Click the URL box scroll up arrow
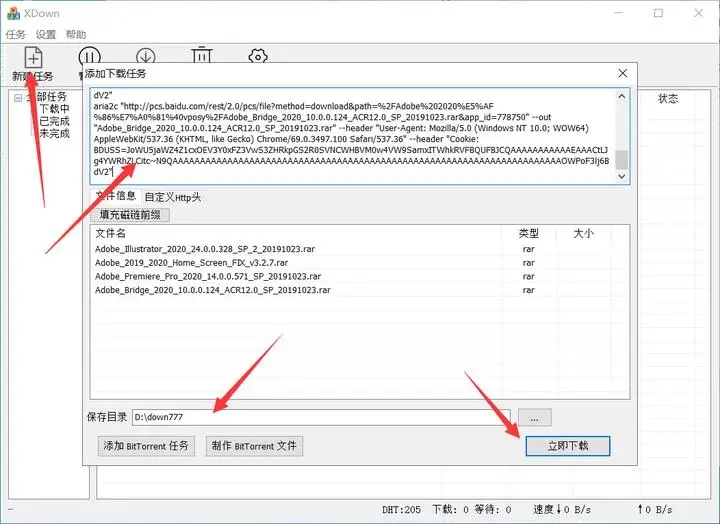Image resolution: width=720 pixels, height=524 pixels. 622,96
